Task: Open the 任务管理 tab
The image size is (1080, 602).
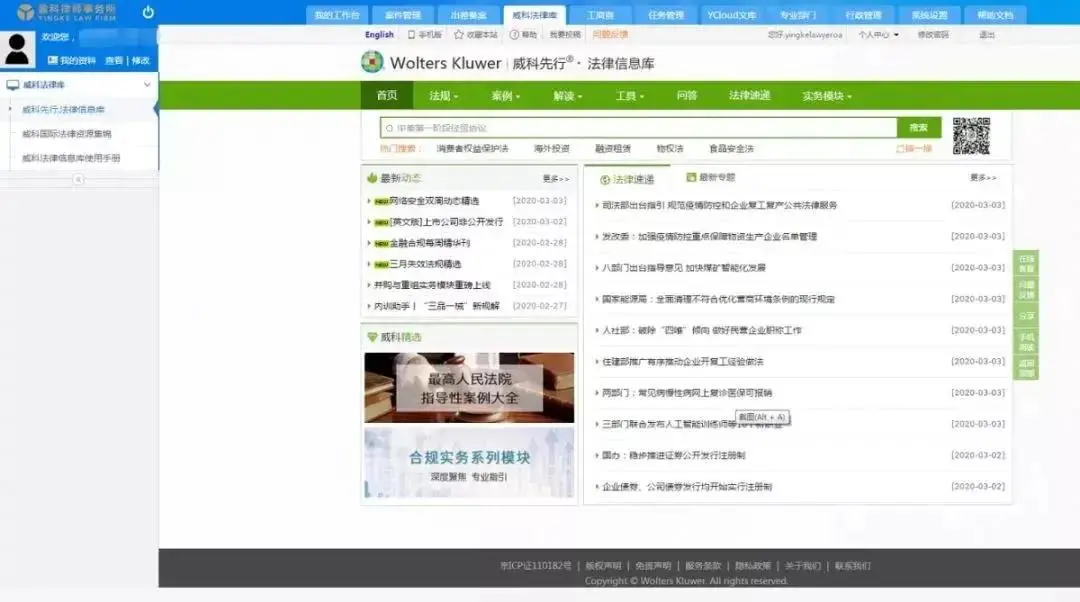Action: 666,14
